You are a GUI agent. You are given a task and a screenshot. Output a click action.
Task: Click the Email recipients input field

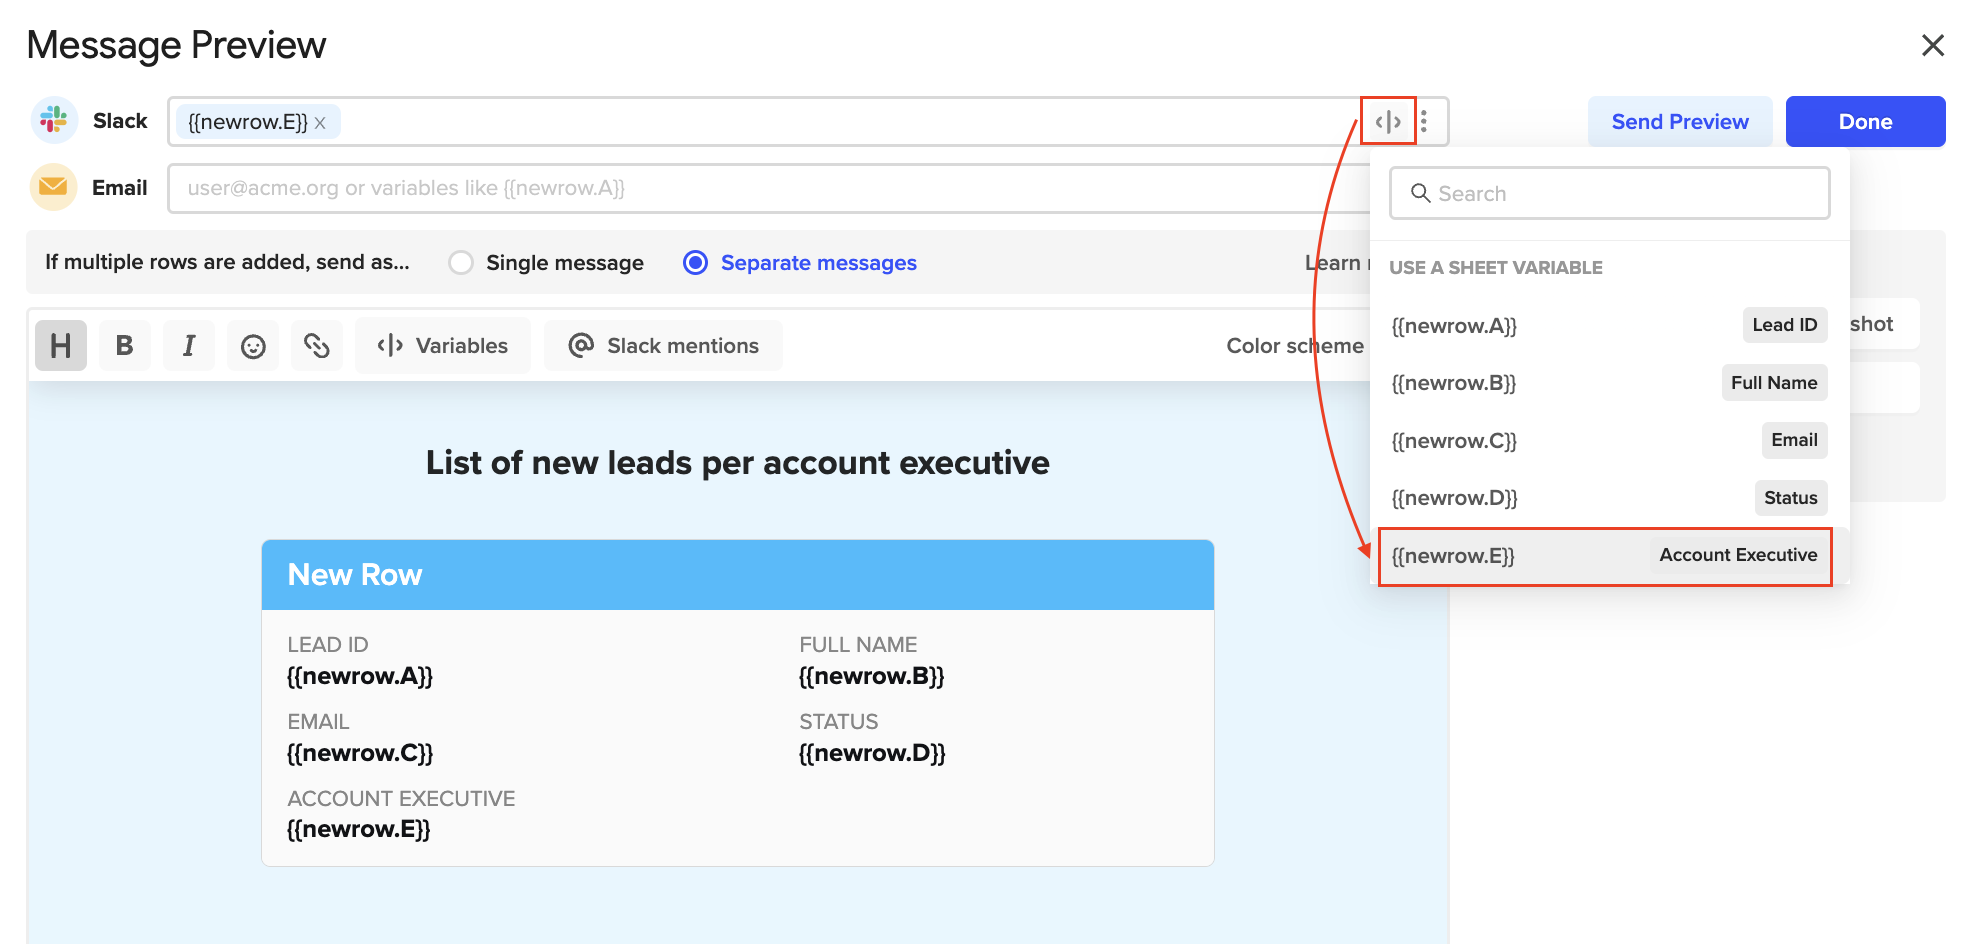point(769,188)
